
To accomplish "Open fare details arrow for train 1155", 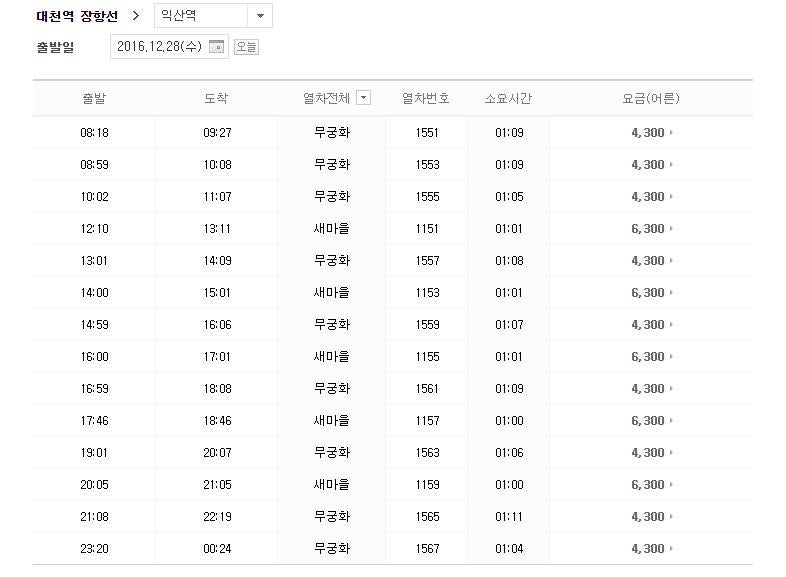I will tap(671, 357).
